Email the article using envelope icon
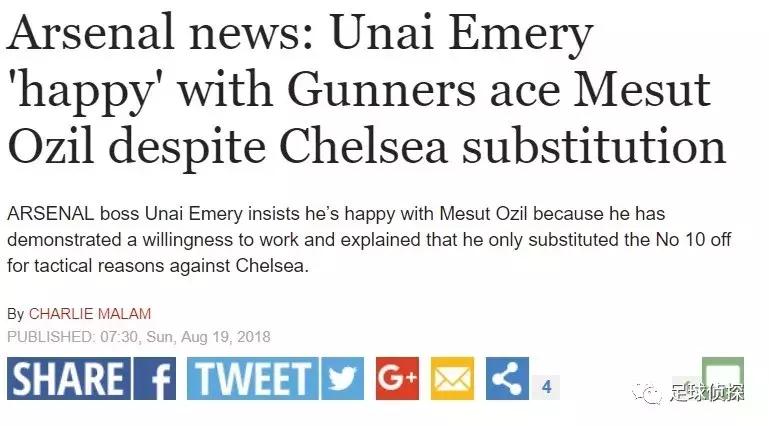Image resolution: width=769 pixels, height=426 pixels. click(452, 379)
